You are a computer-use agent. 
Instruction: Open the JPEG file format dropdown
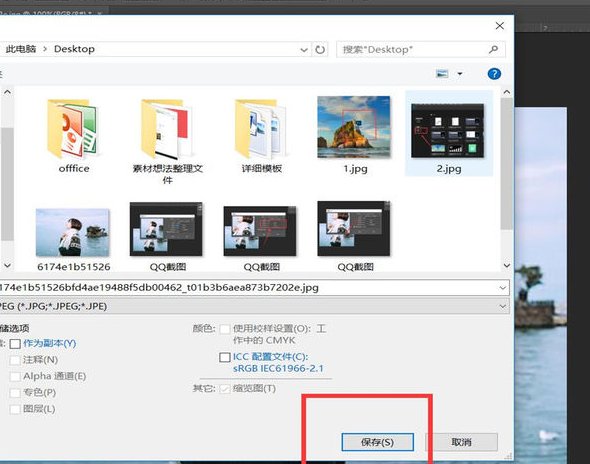click(x=503, y=306)
